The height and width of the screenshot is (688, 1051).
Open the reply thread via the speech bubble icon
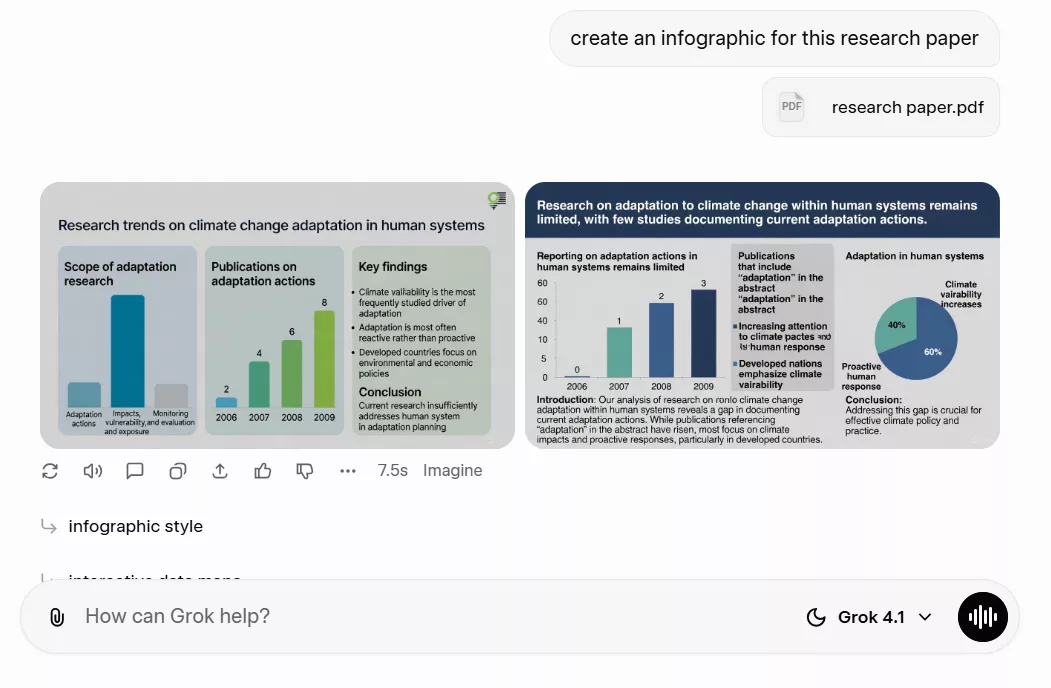coord(135,471)
